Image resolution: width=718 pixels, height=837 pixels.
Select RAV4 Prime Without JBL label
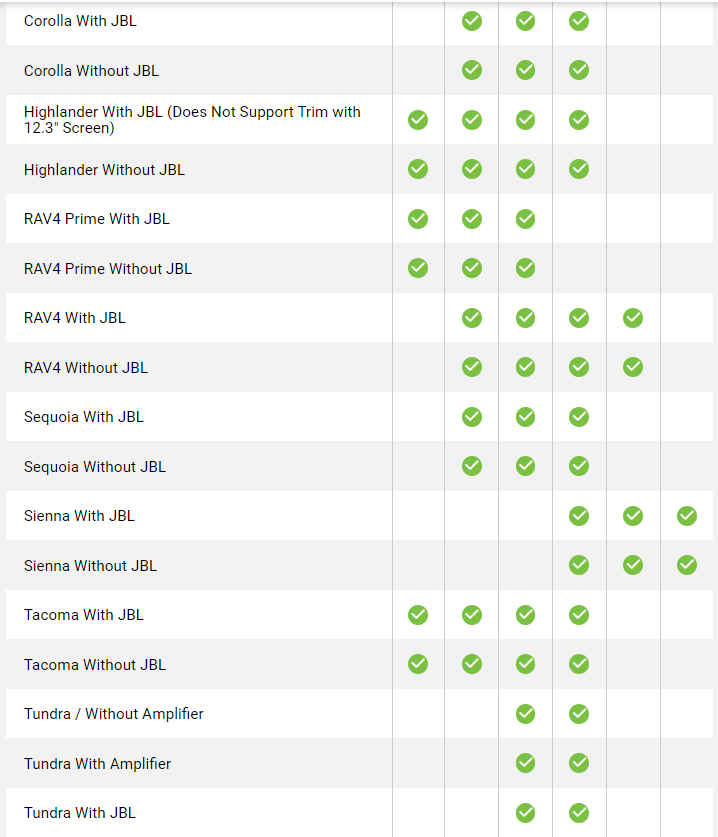click(x=108, y=269)
